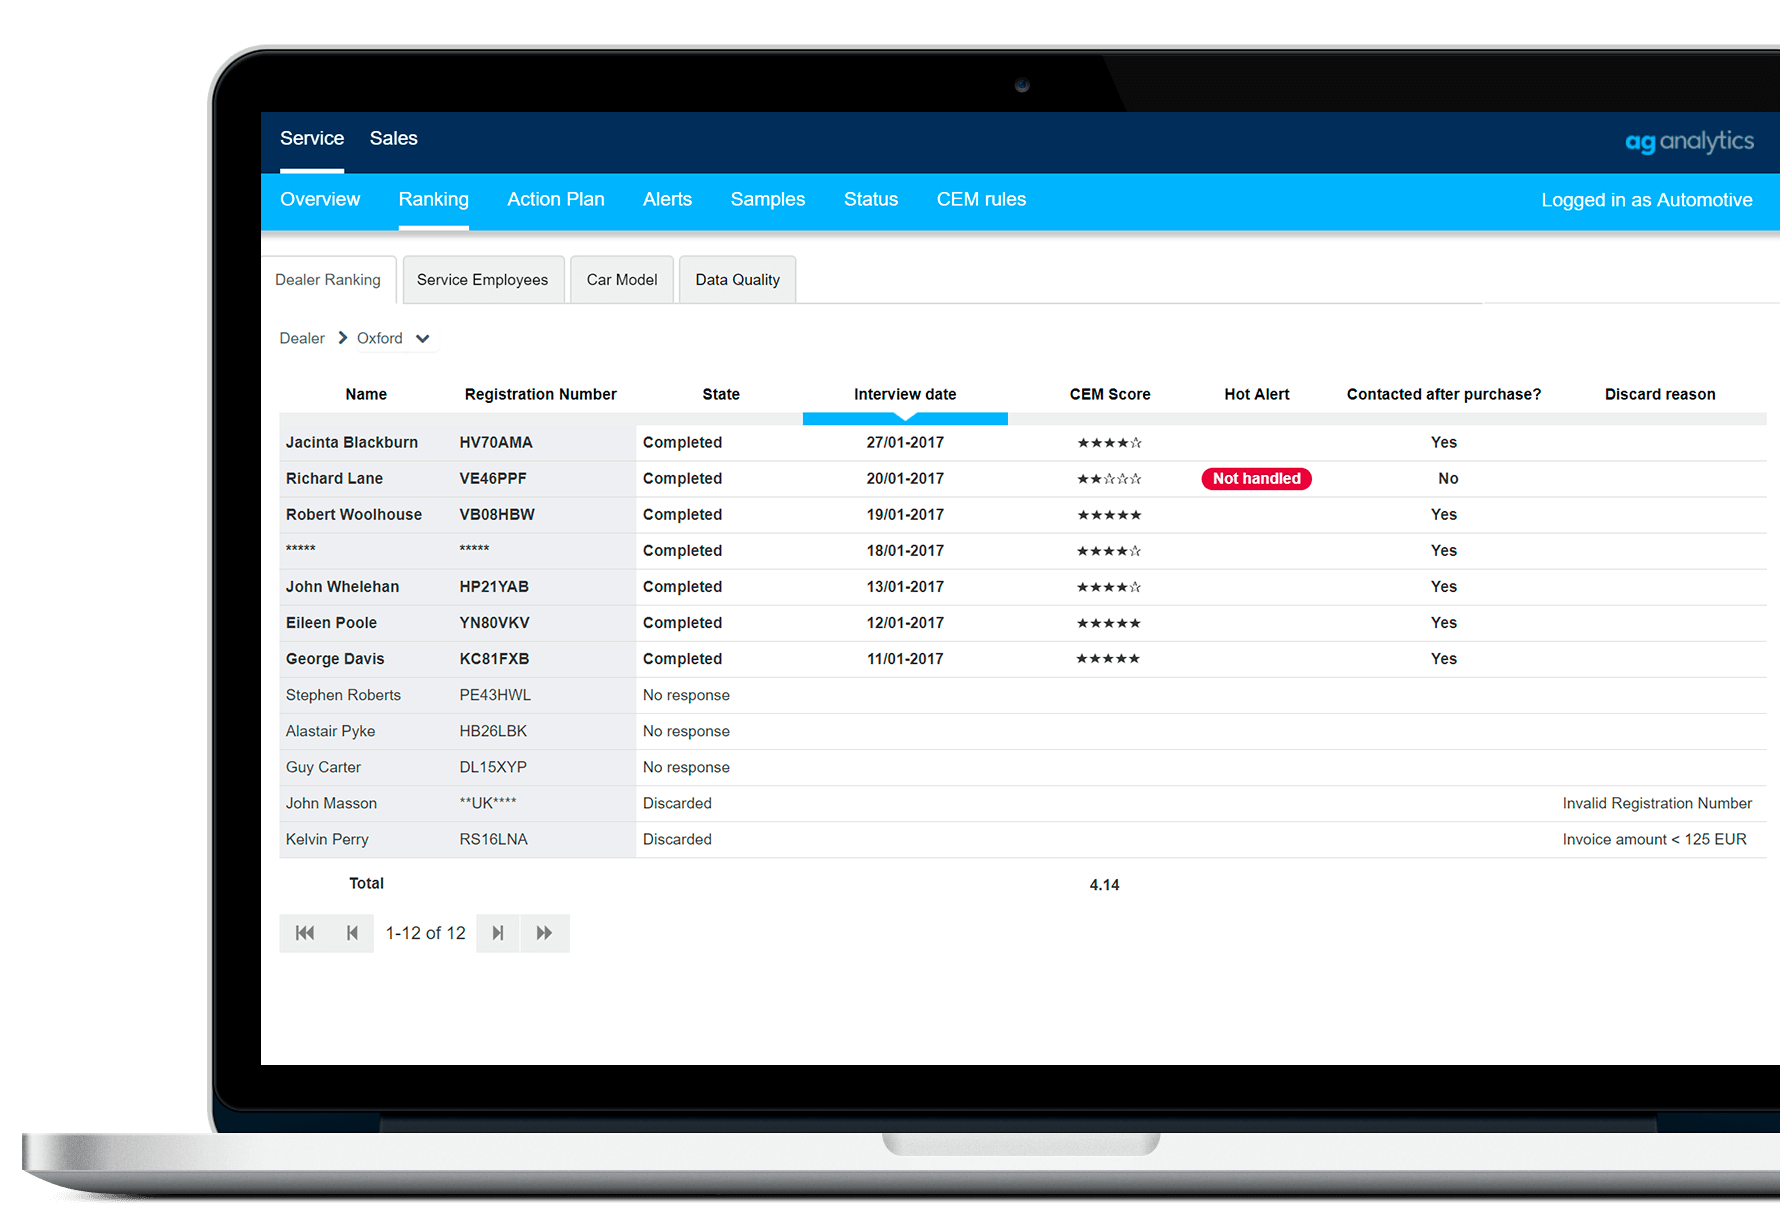
Task: Open the Ranking page
Action: (x=434, y=199)
